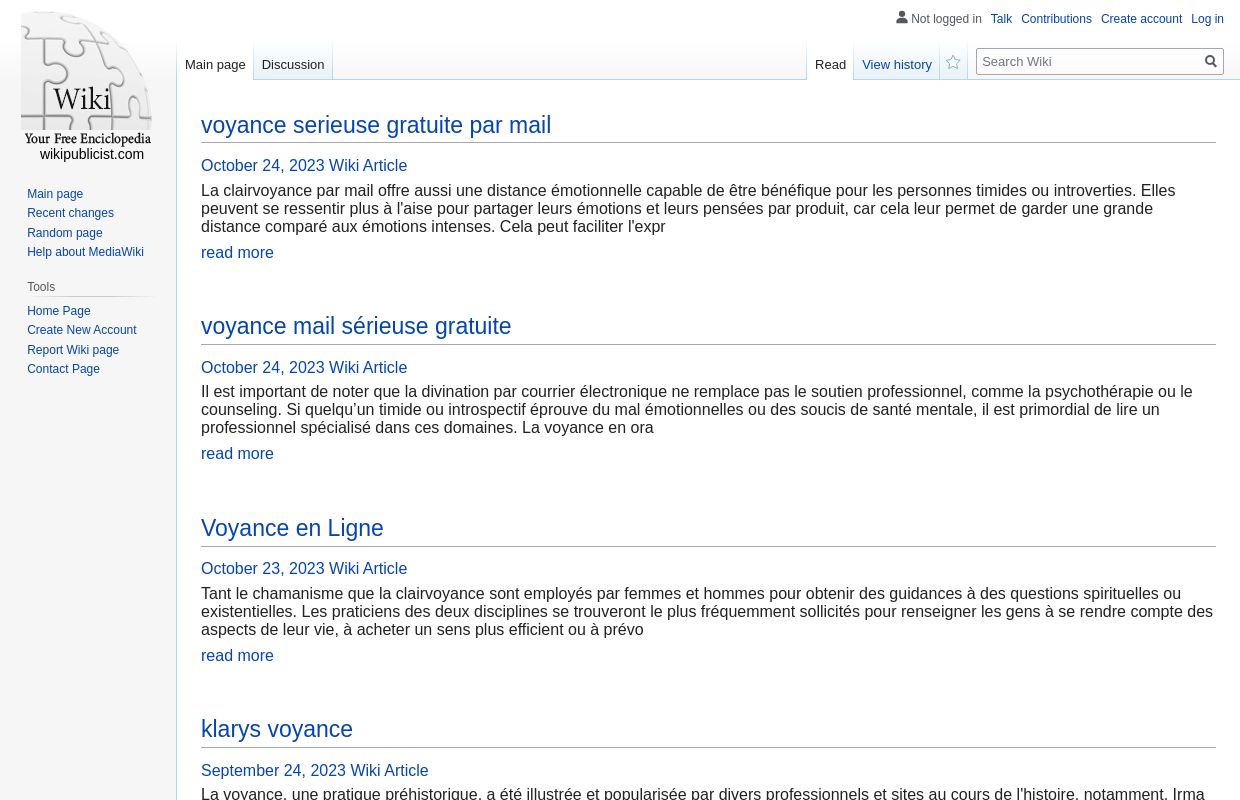Switch to the Discussion tab
Screen dimensions: 1240x800
tap(292, 64)
